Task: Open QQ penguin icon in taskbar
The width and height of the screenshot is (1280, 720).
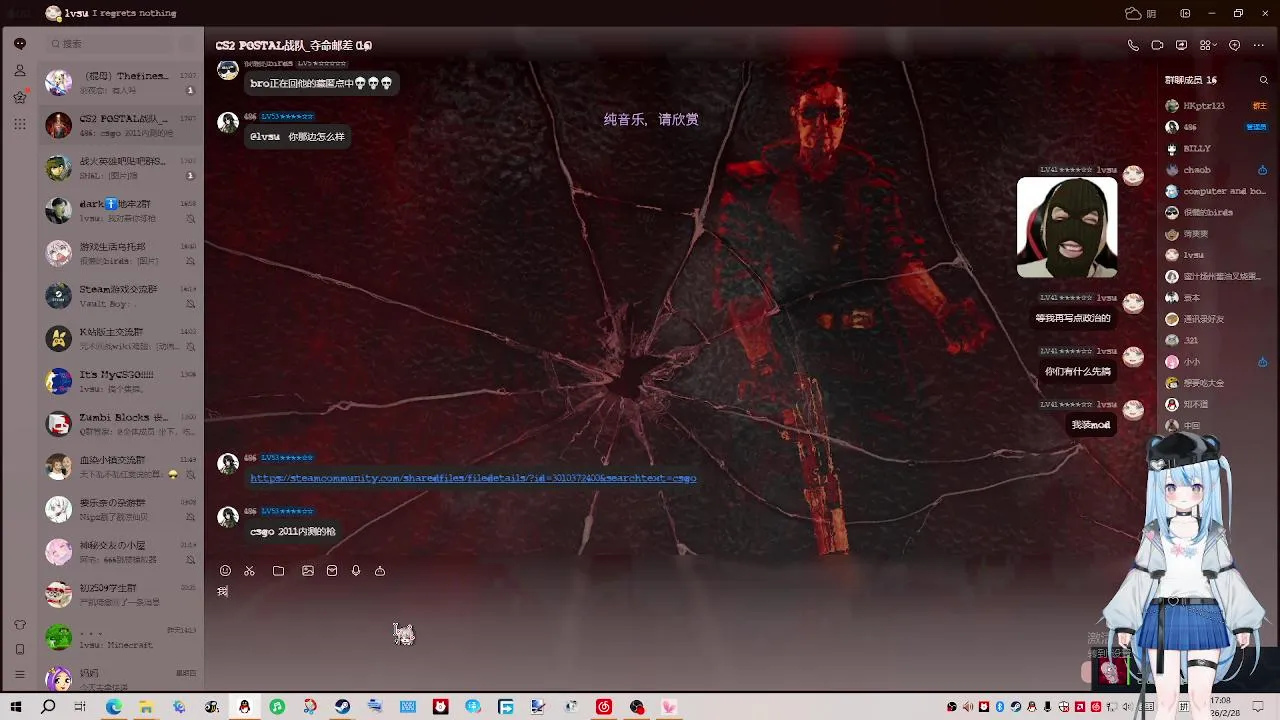Action: point(244,707)
